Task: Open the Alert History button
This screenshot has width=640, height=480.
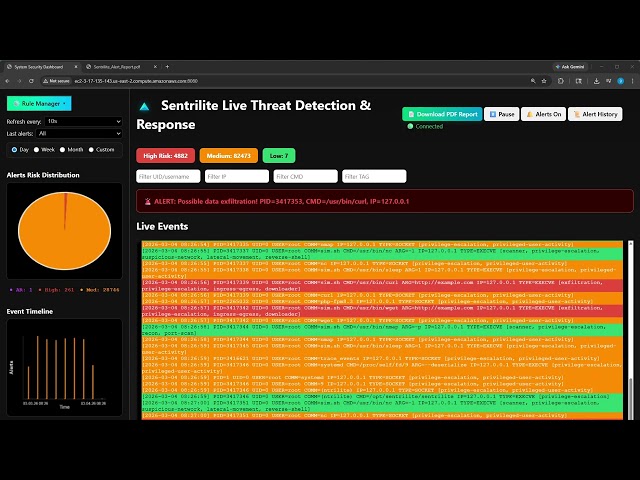Action: tap(595, 114)
